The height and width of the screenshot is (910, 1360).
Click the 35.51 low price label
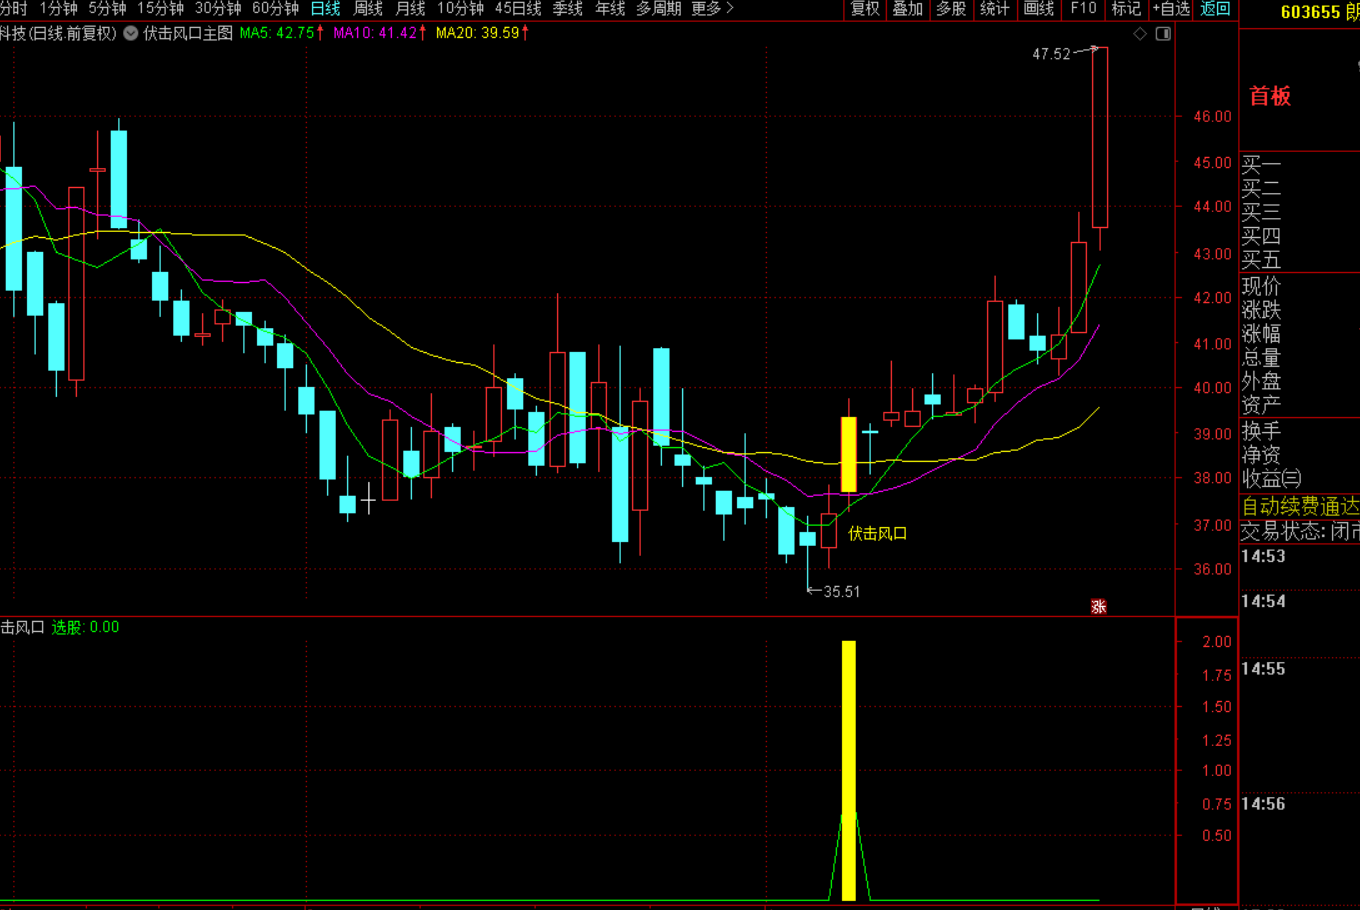(x=842, y=591)
